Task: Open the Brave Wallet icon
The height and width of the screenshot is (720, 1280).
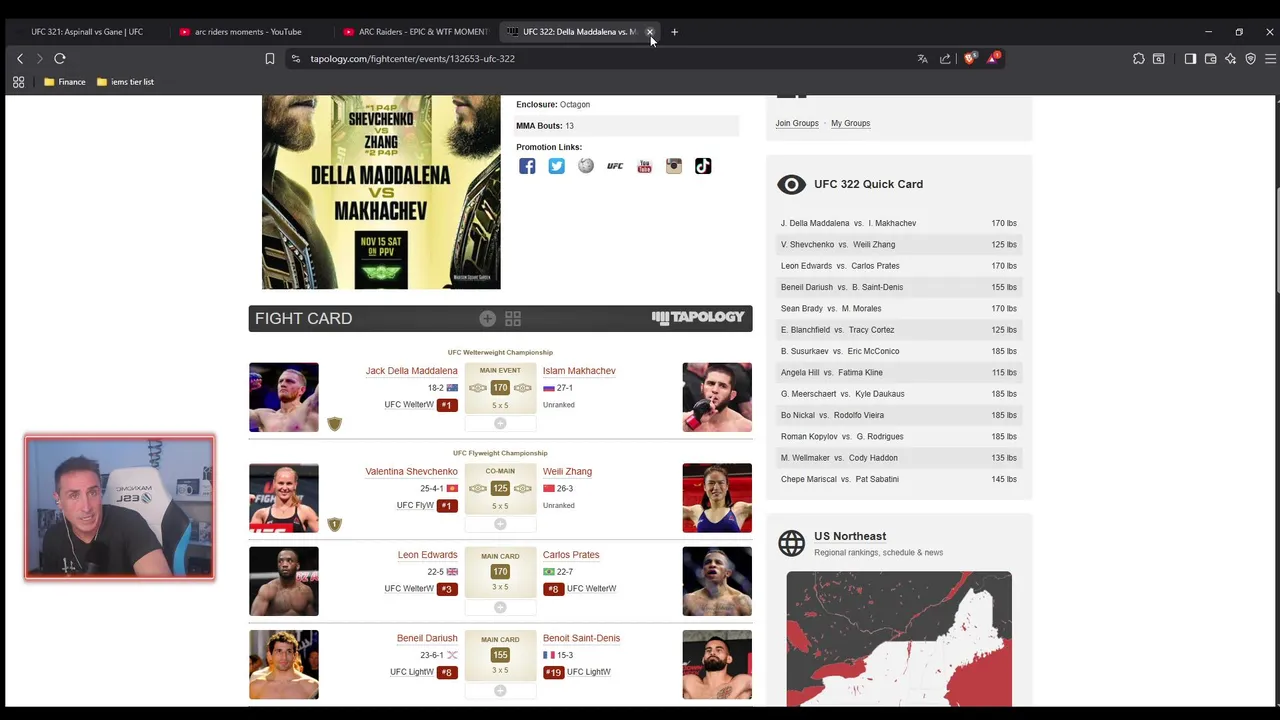Action: pos(1210,59)
